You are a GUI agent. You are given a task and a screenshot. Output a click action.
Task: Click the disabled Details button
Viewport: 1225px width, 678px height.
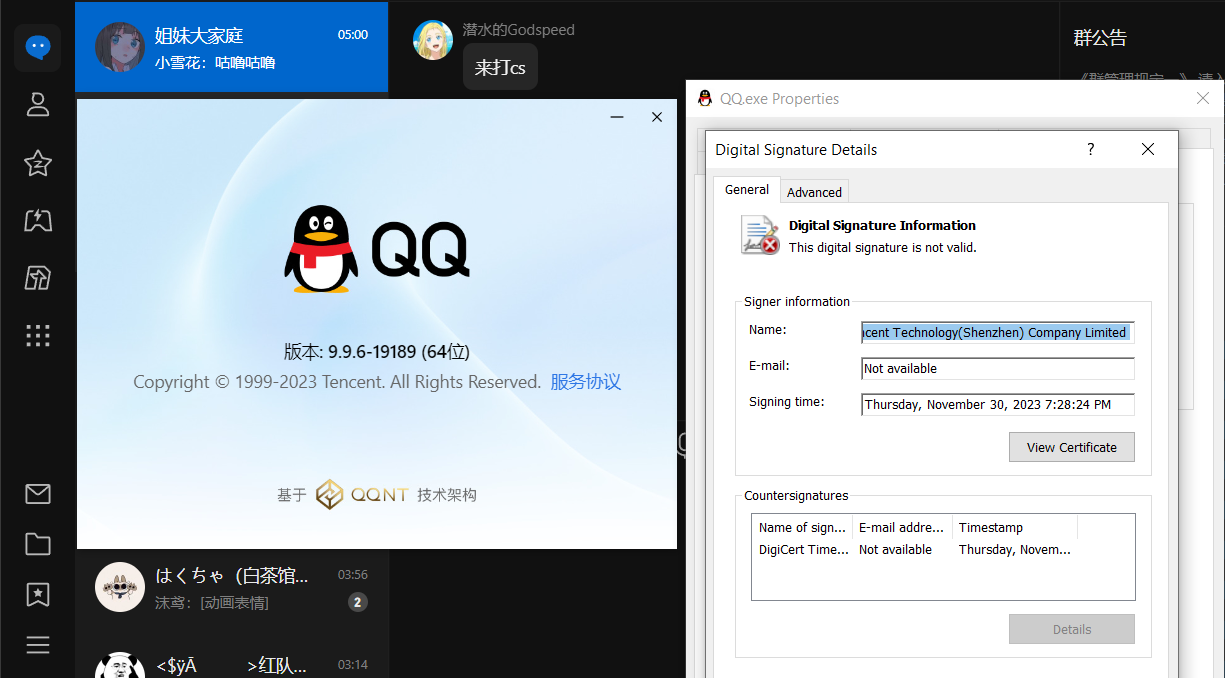(1072, 629)
